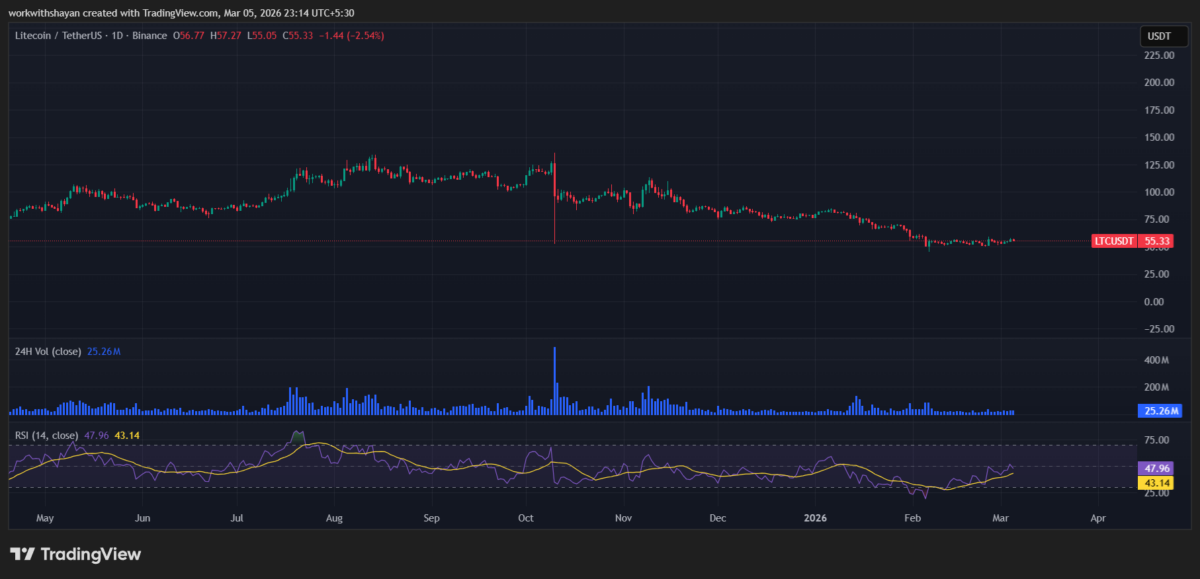Image resolution: width=1200 pixels, height=579 pixels.
Task: Click the 2026 label on the time axis
Action: point(817,519)
